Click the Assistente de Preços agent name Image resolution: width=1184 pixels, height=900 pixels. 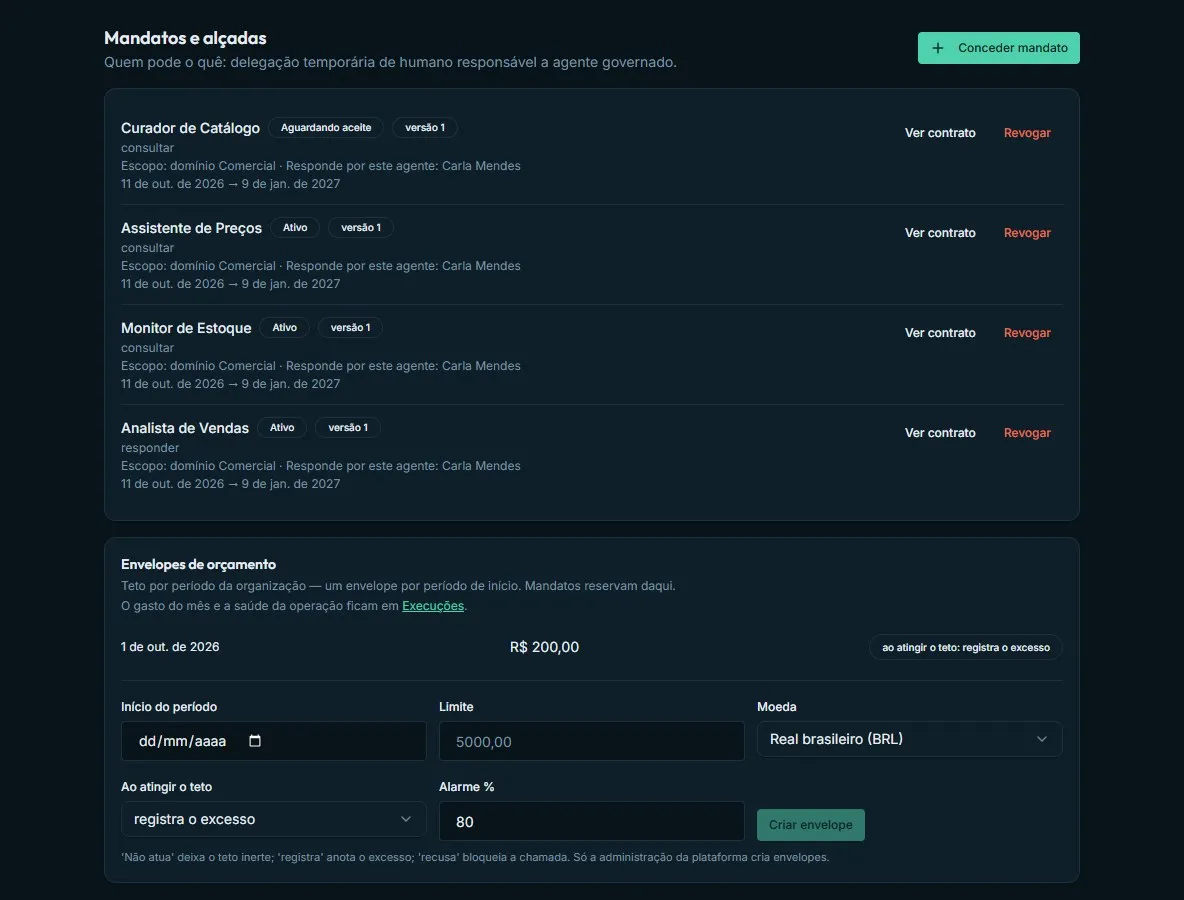(192, 228)
